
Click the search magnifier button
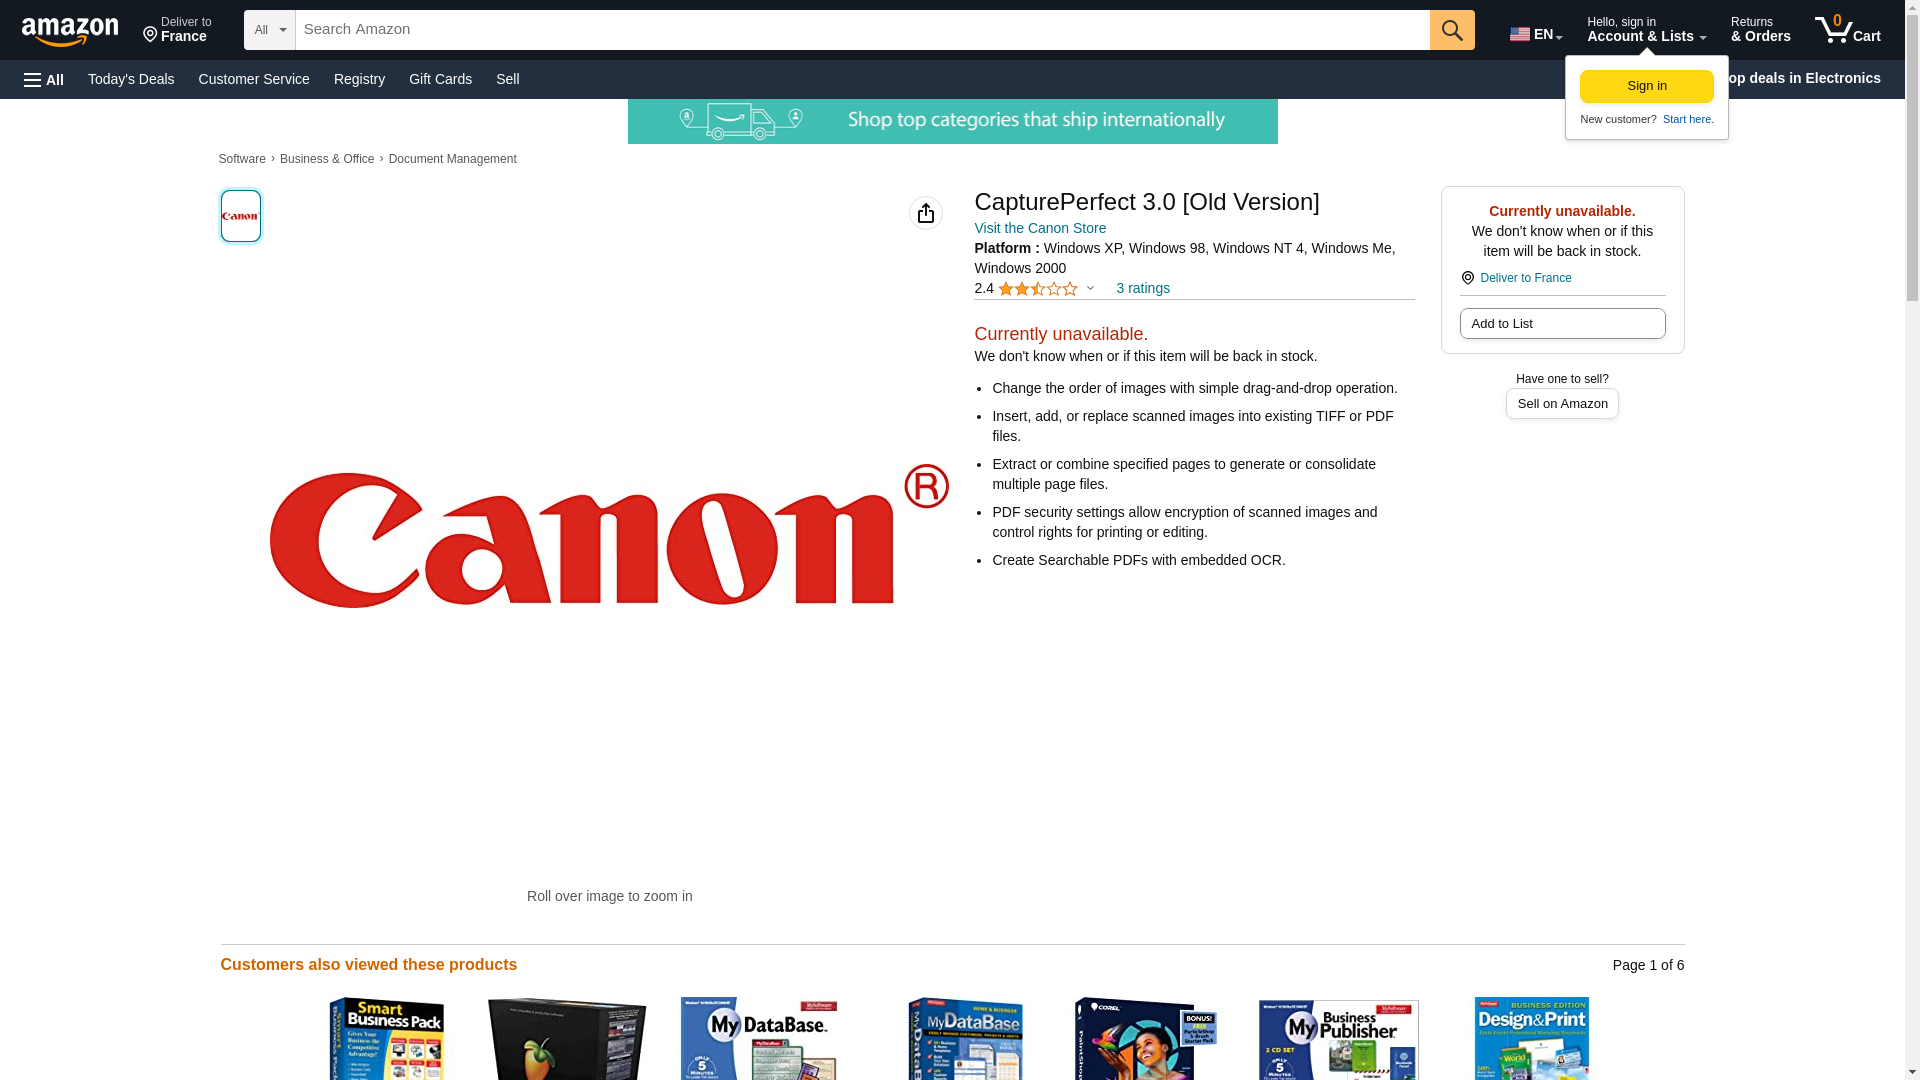[1451, 30]
